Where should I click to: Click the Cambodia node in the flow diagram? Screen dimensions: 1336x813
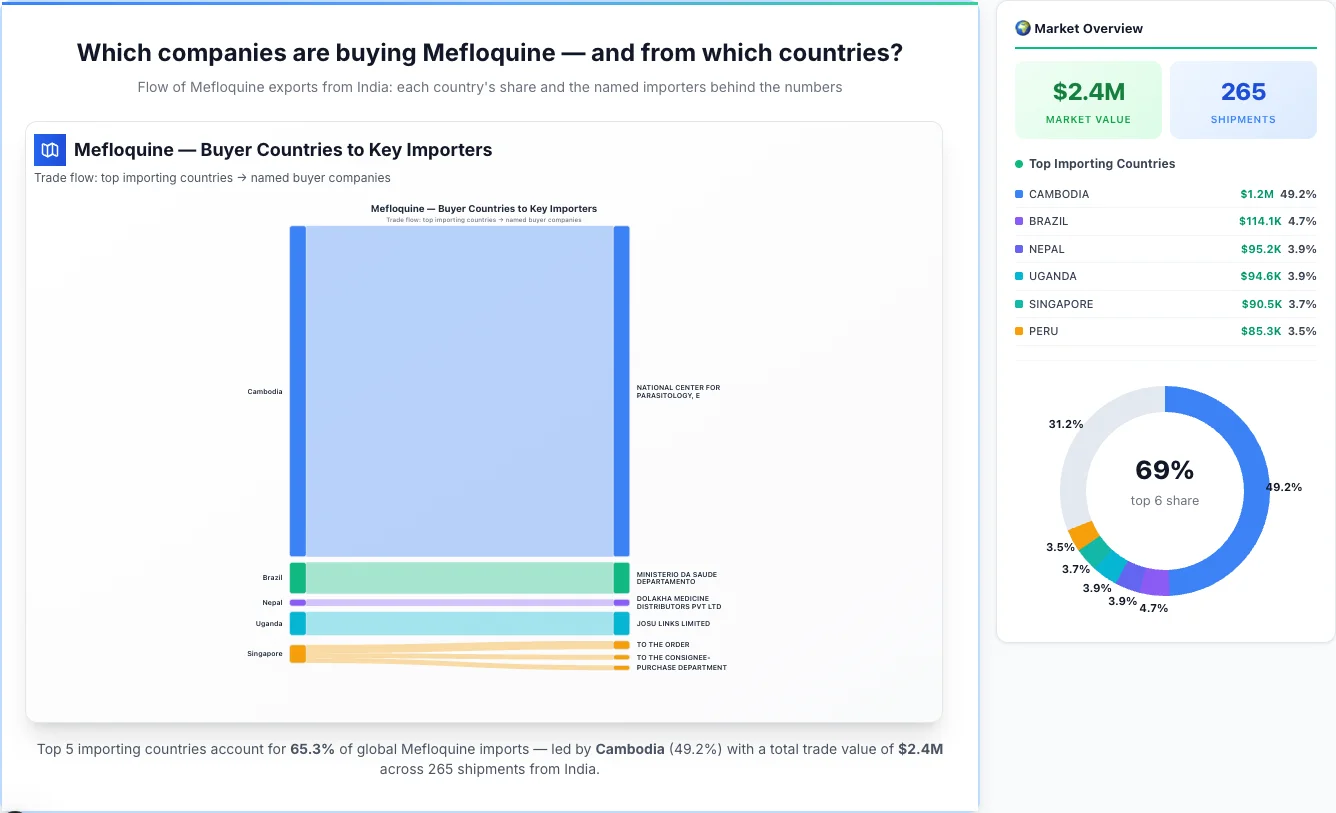tap(296, 391)
